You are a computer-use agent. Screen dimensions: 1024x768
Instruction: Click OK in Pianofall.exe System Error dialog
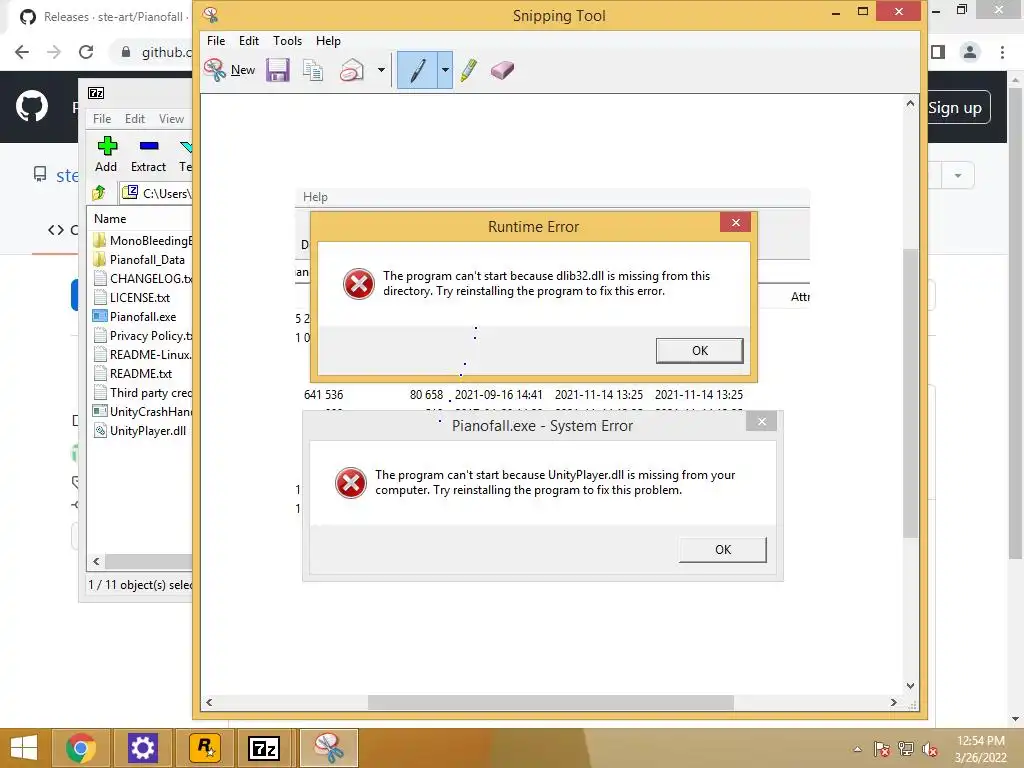point(722,550)
